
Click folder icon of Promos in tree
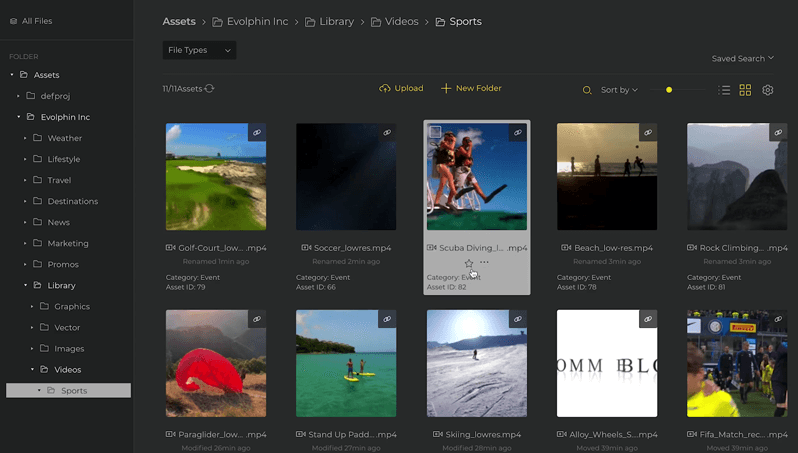(x=38, y=264)
